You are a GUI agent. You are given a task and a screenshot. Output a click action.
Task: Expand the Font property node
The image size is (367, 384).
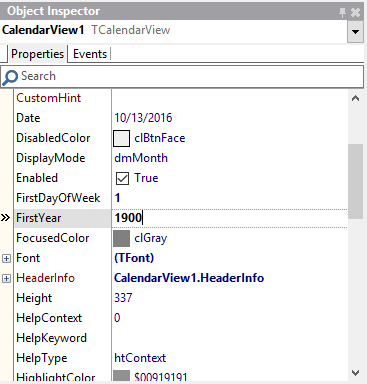click(x=6, y=258)
